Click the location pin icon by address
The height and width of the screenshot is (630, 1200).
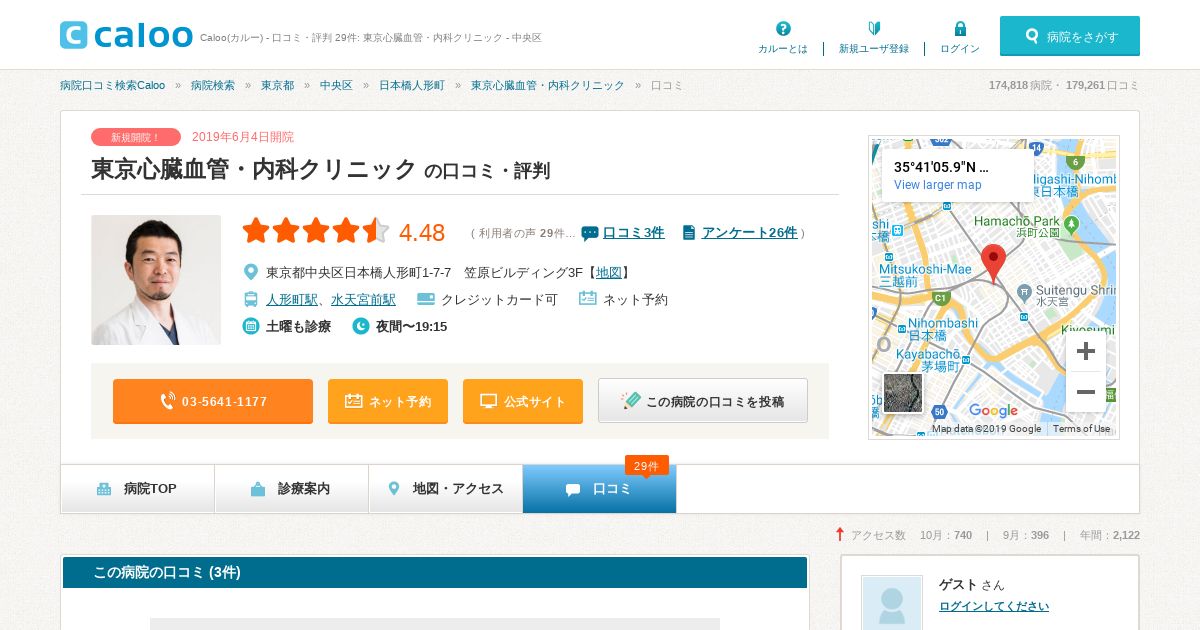(x=251, y=272)
